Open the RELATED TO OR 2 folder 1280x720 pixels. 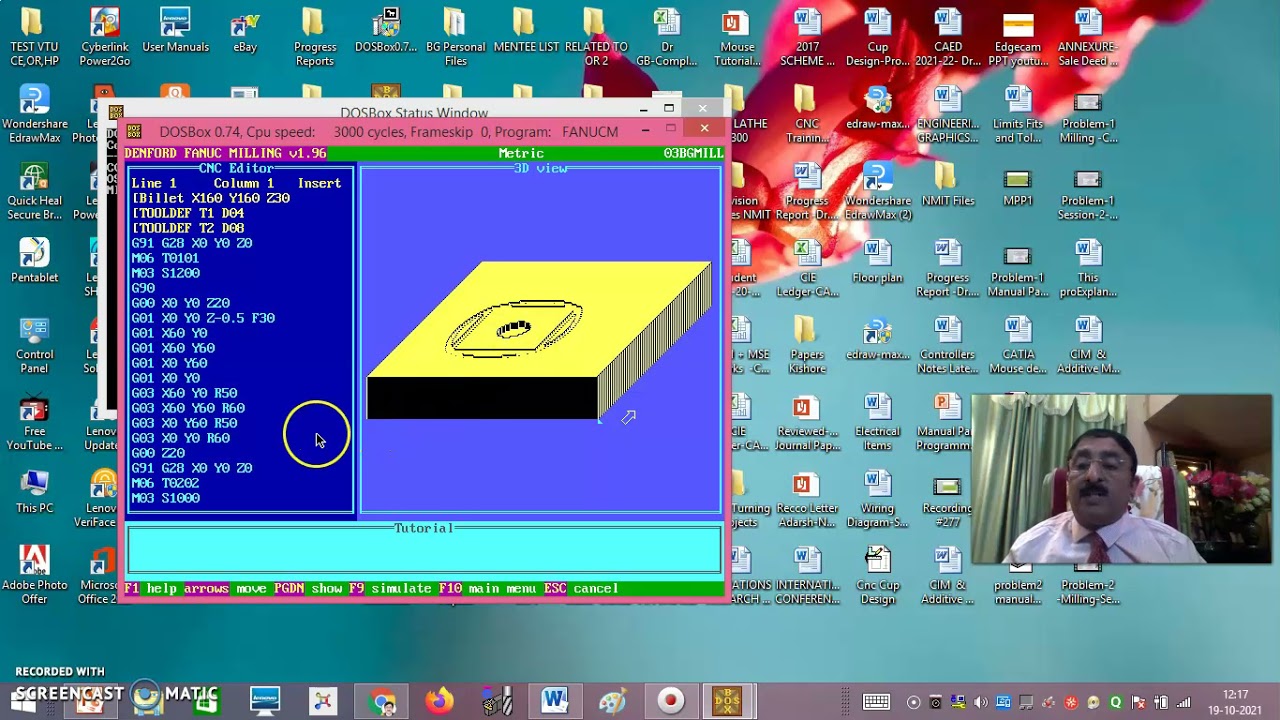point(596,37)
